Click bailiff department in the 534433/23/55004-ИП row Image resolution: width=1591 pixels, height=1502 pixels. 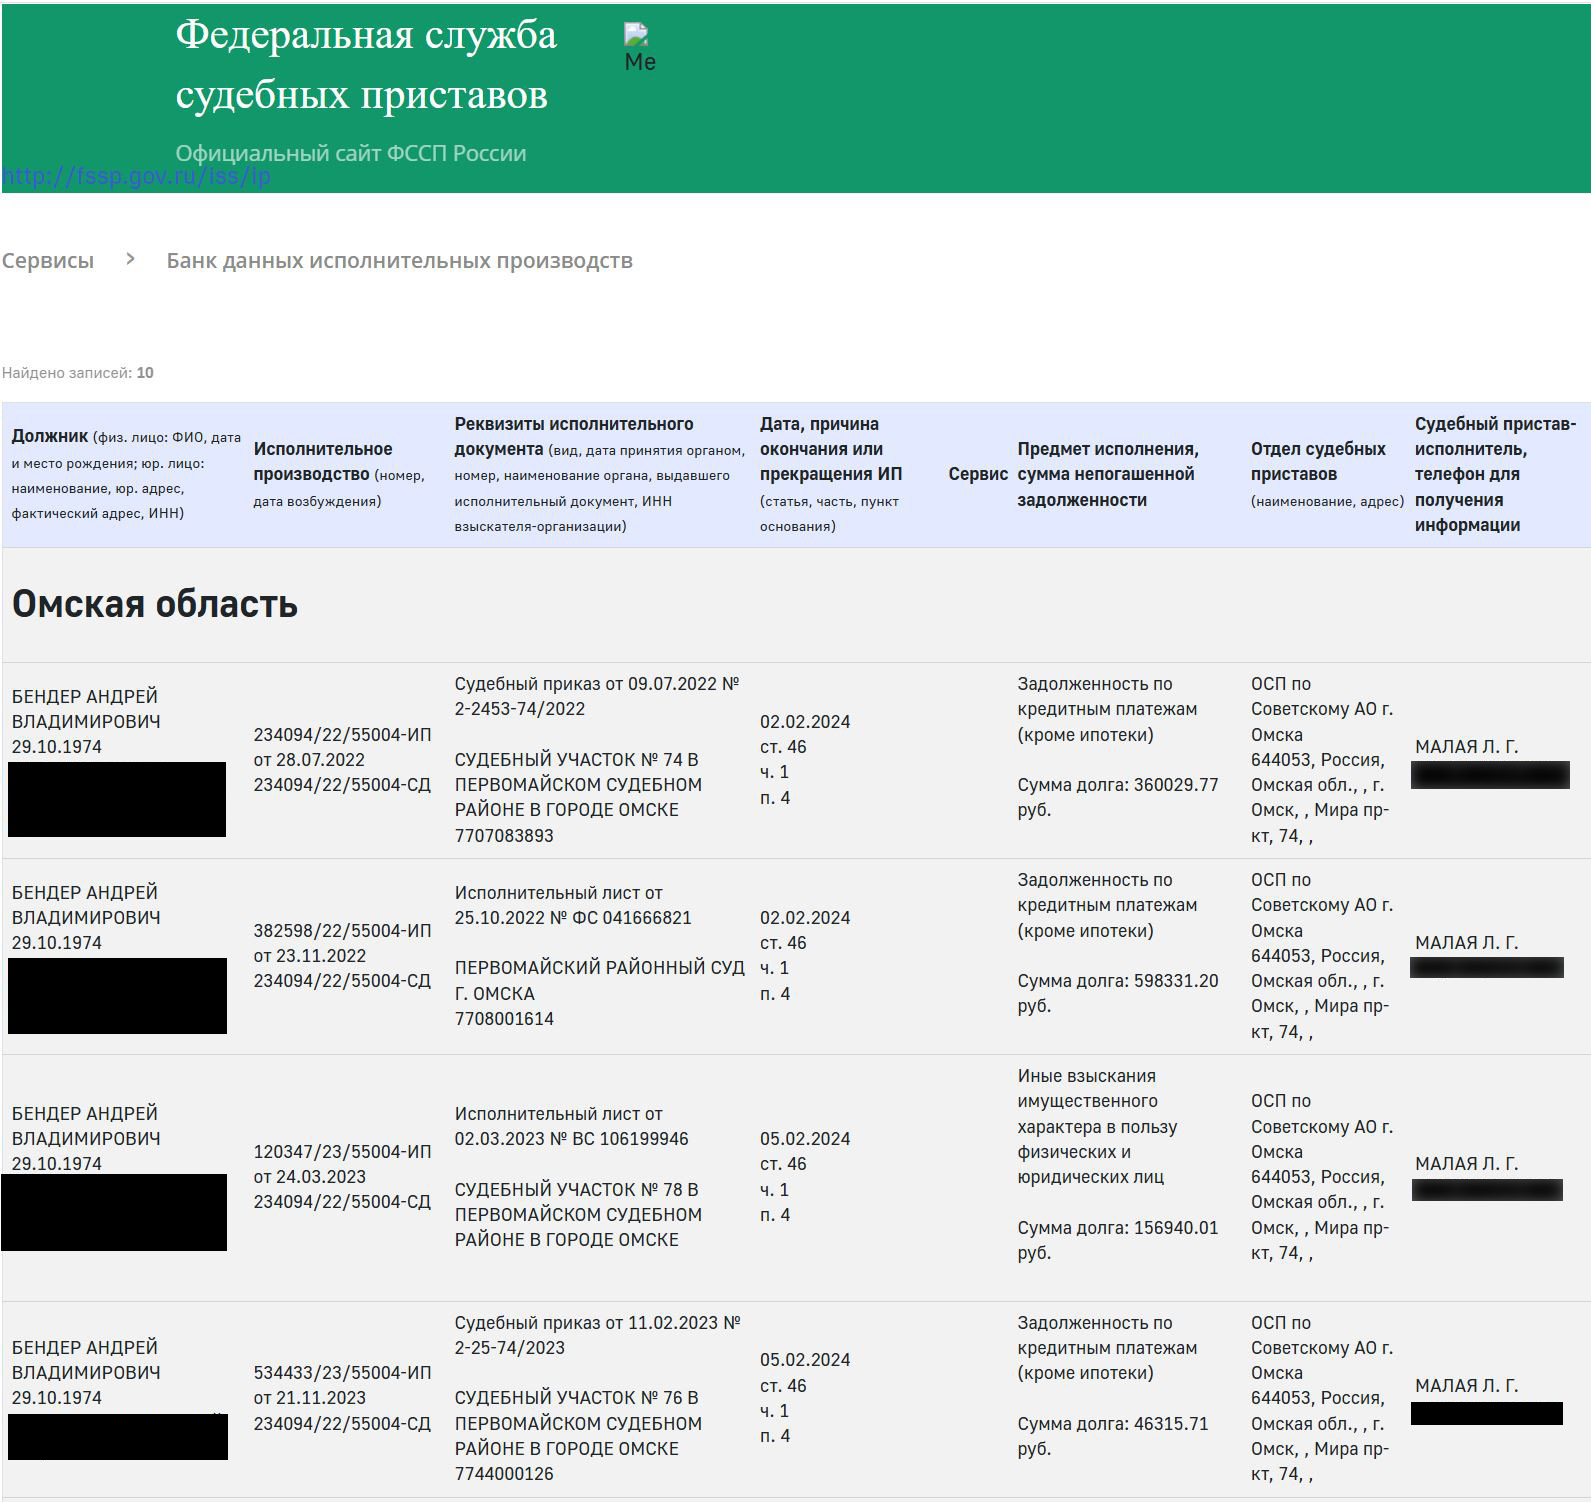click(x=1322, y=1398)
